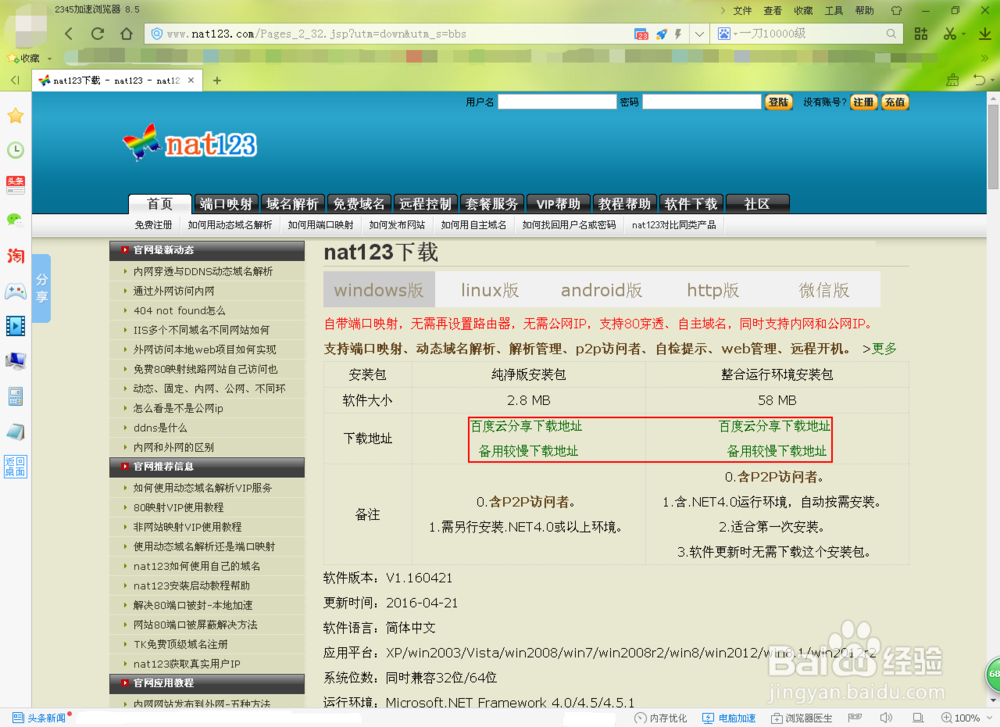
Task: Open the calculator icon in sidebar
Action: (15, 397)
